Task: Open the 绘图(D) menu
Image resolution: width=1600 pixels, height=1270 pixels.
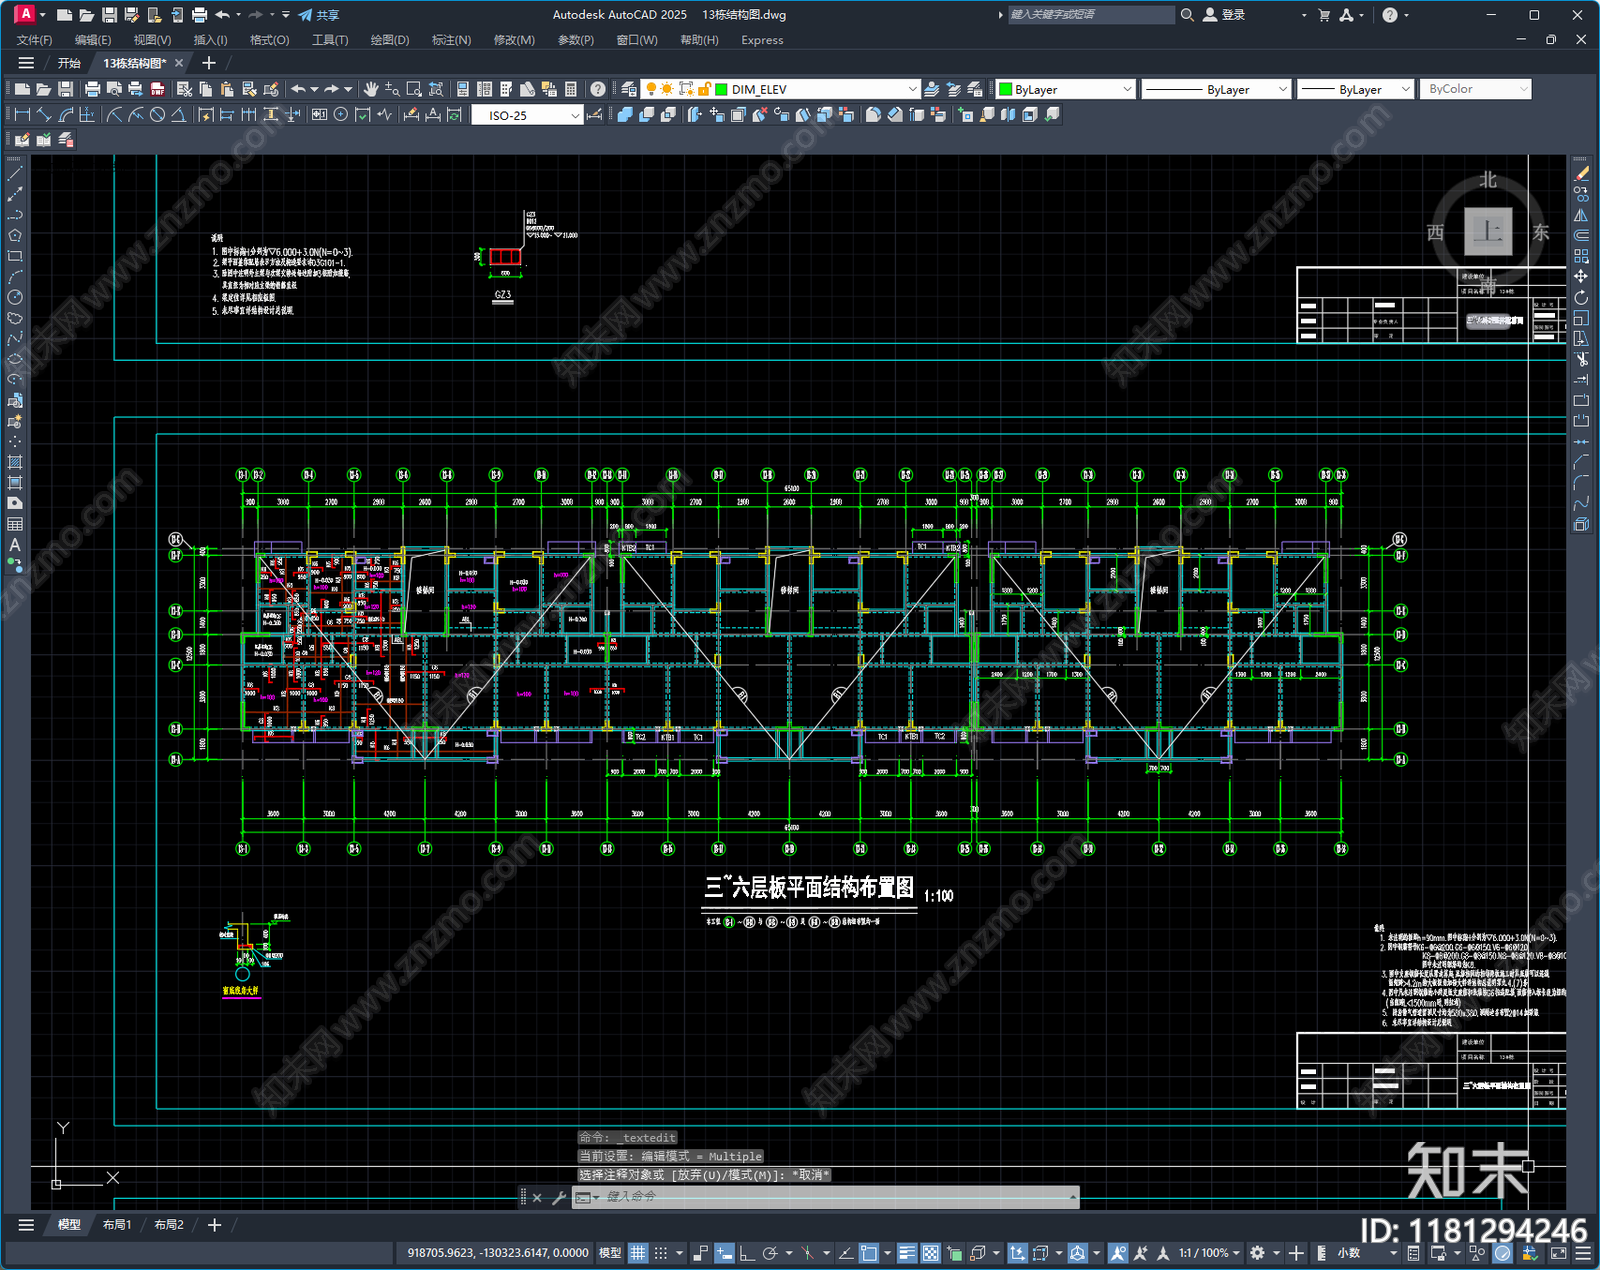Action: pos(390,40)
